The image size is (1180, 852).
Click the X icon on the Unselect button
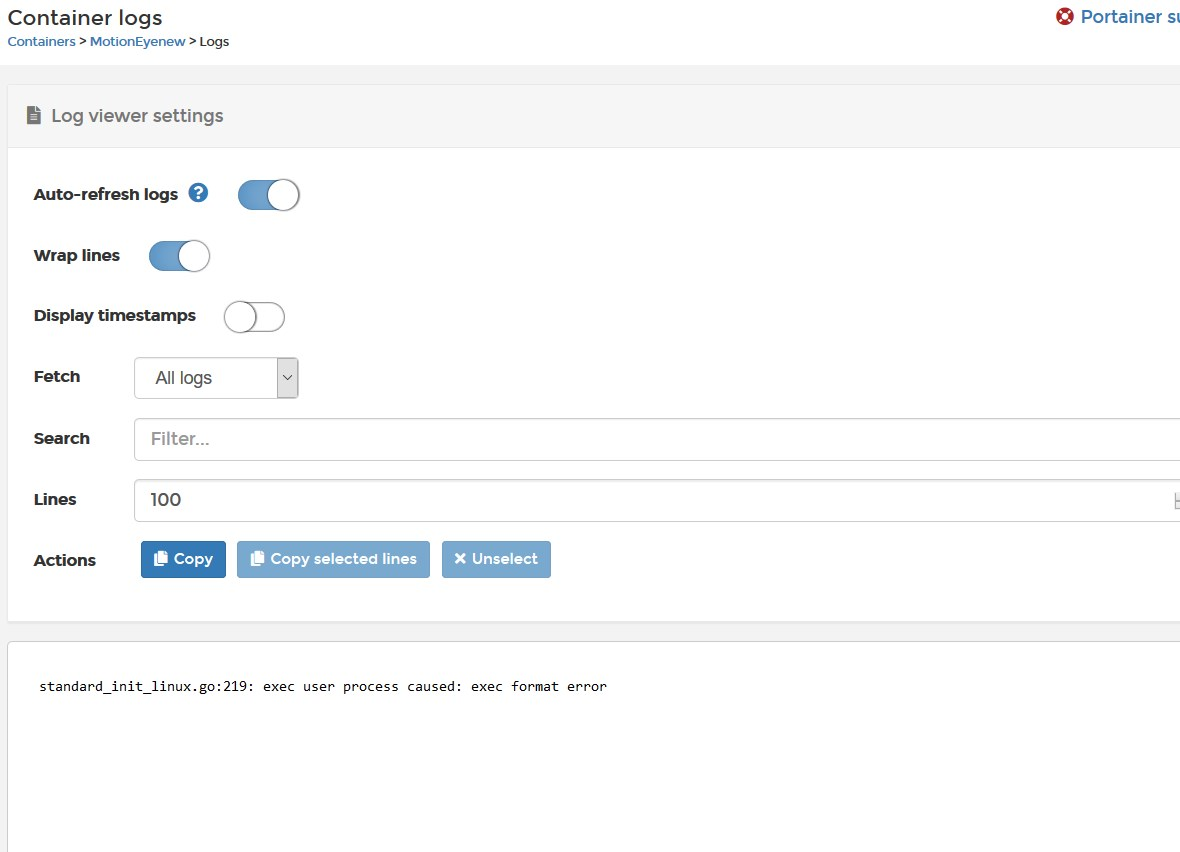pyautogui.click(x=458, y=559)
